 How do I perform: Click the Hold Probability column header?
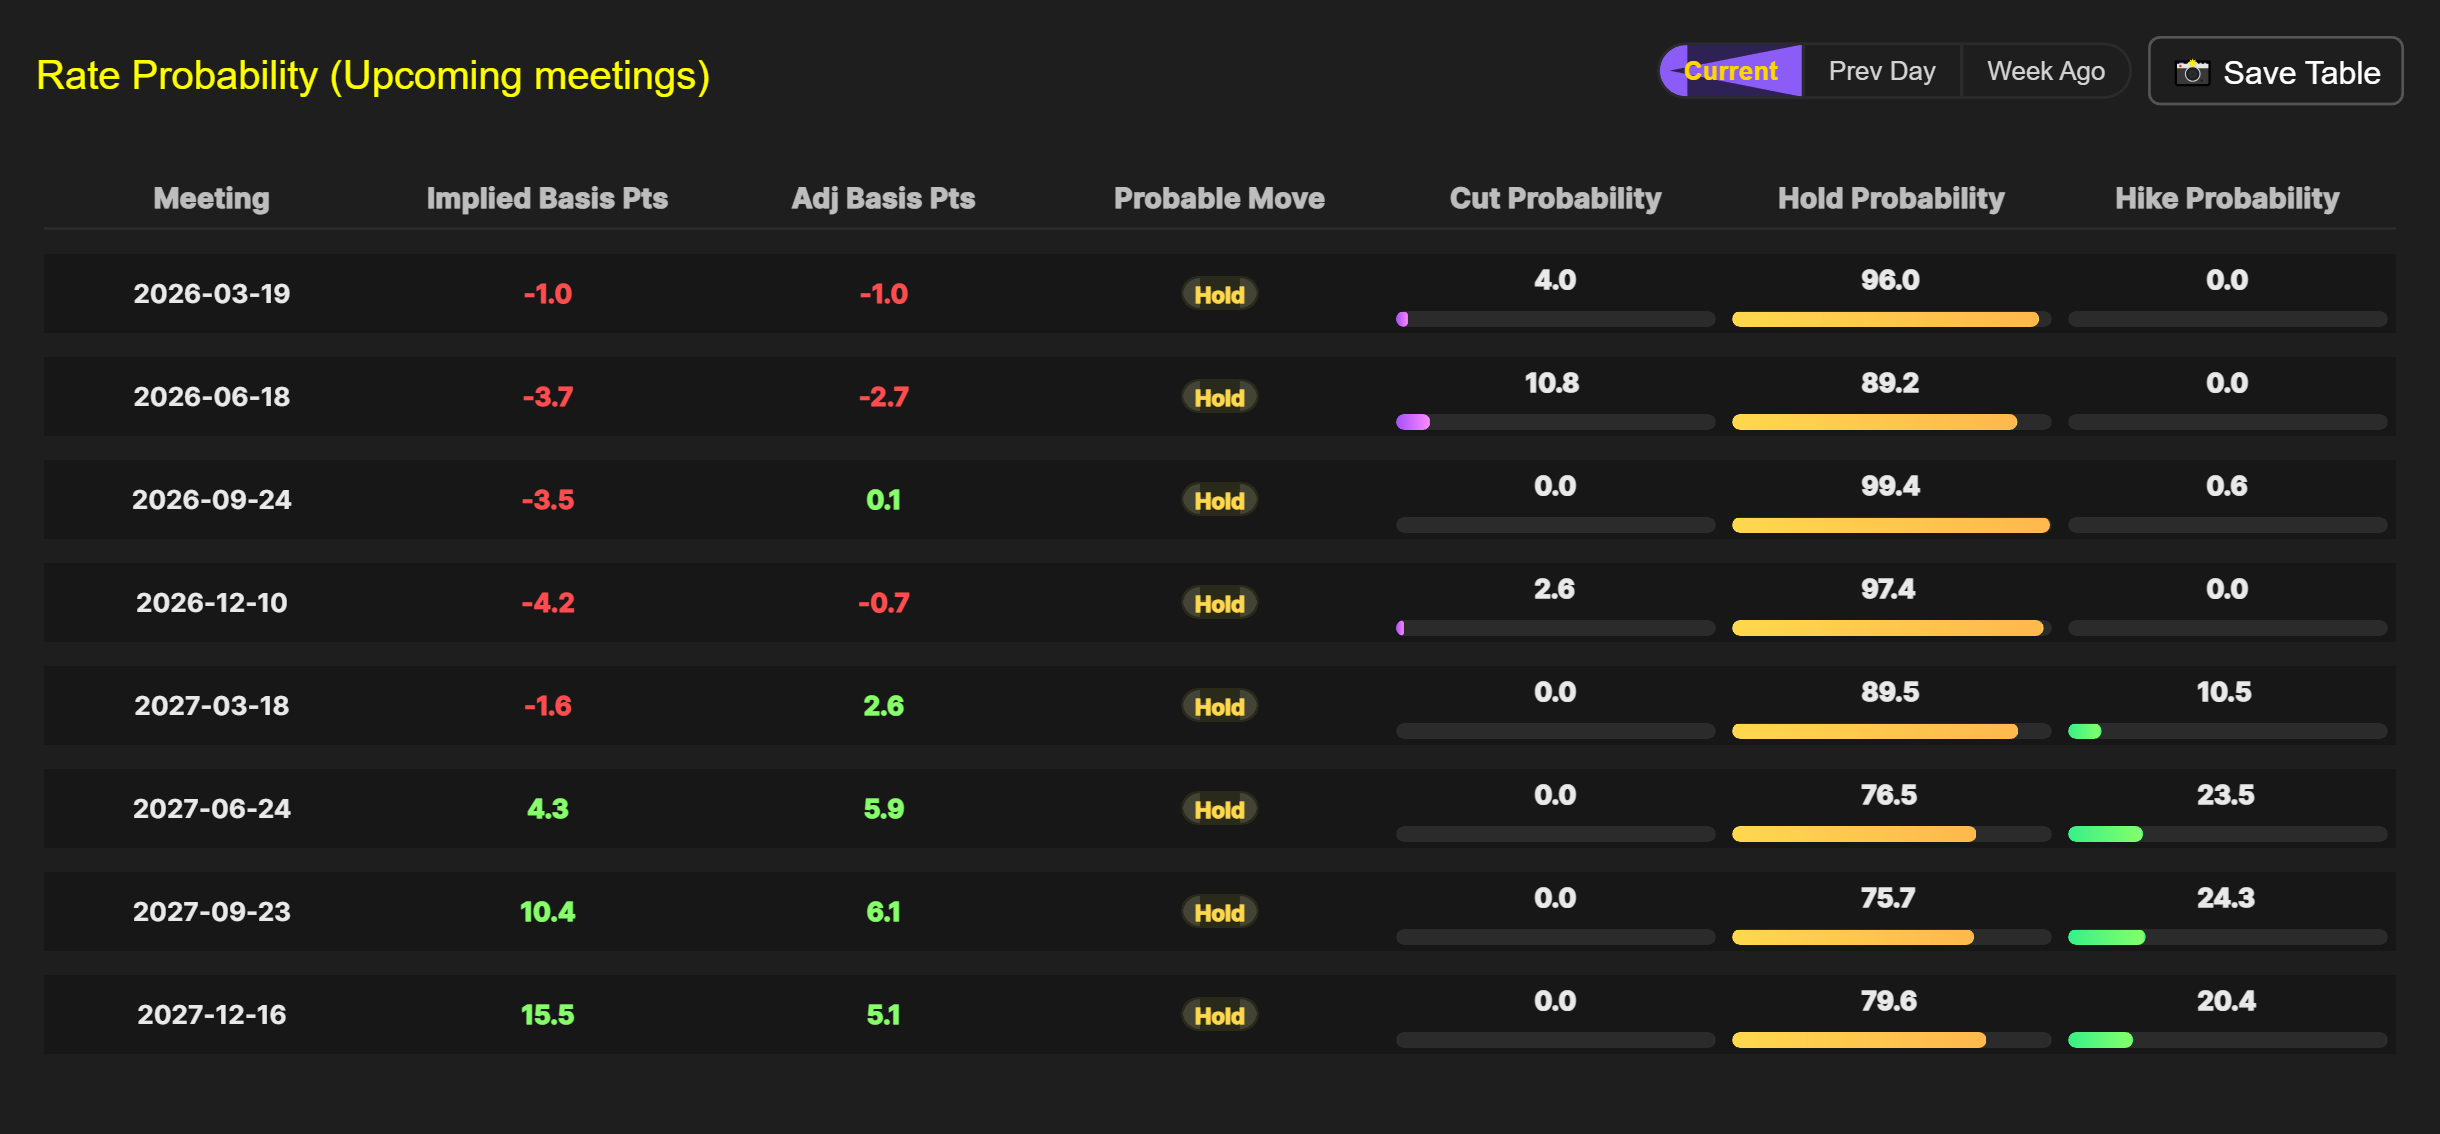(1890, 198)
